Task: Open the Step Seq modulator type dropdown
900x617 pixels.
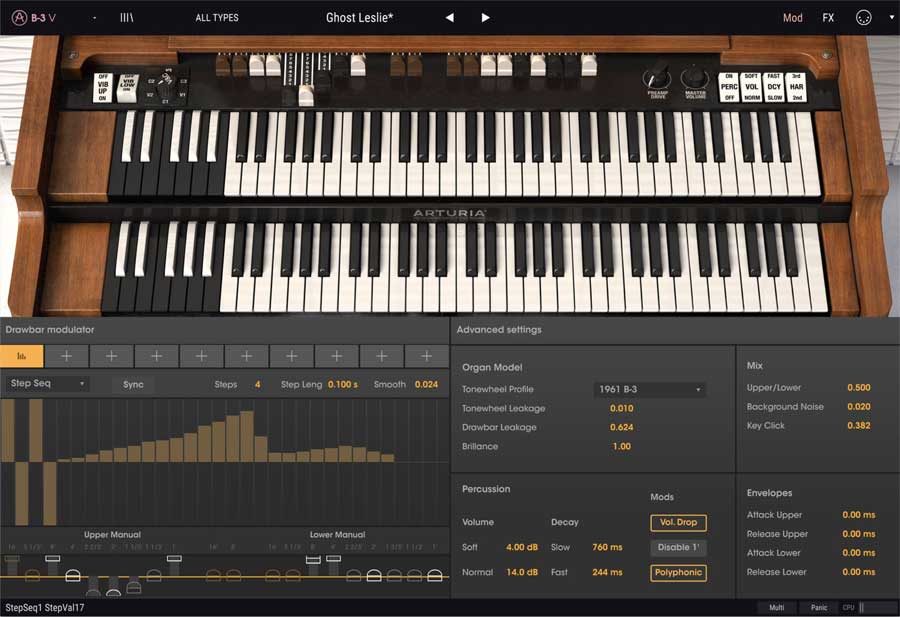Action: (47, 383)
